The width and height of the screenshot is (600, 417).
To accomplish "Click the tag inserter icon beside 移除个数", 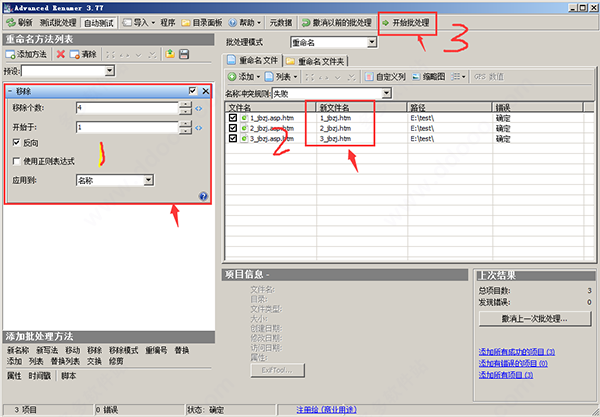I will click(x=199, y=109).
